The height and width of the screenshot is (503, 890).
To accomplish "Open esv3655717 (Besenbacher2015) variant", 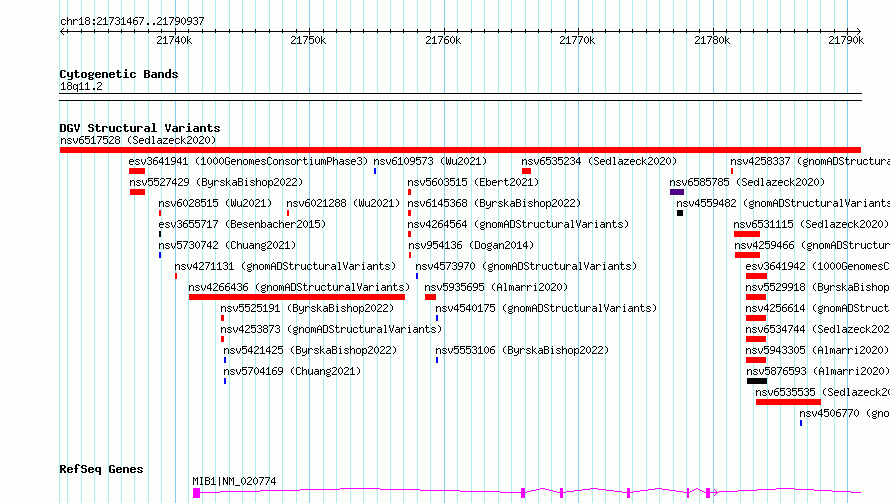I will [x=242, y=224].
